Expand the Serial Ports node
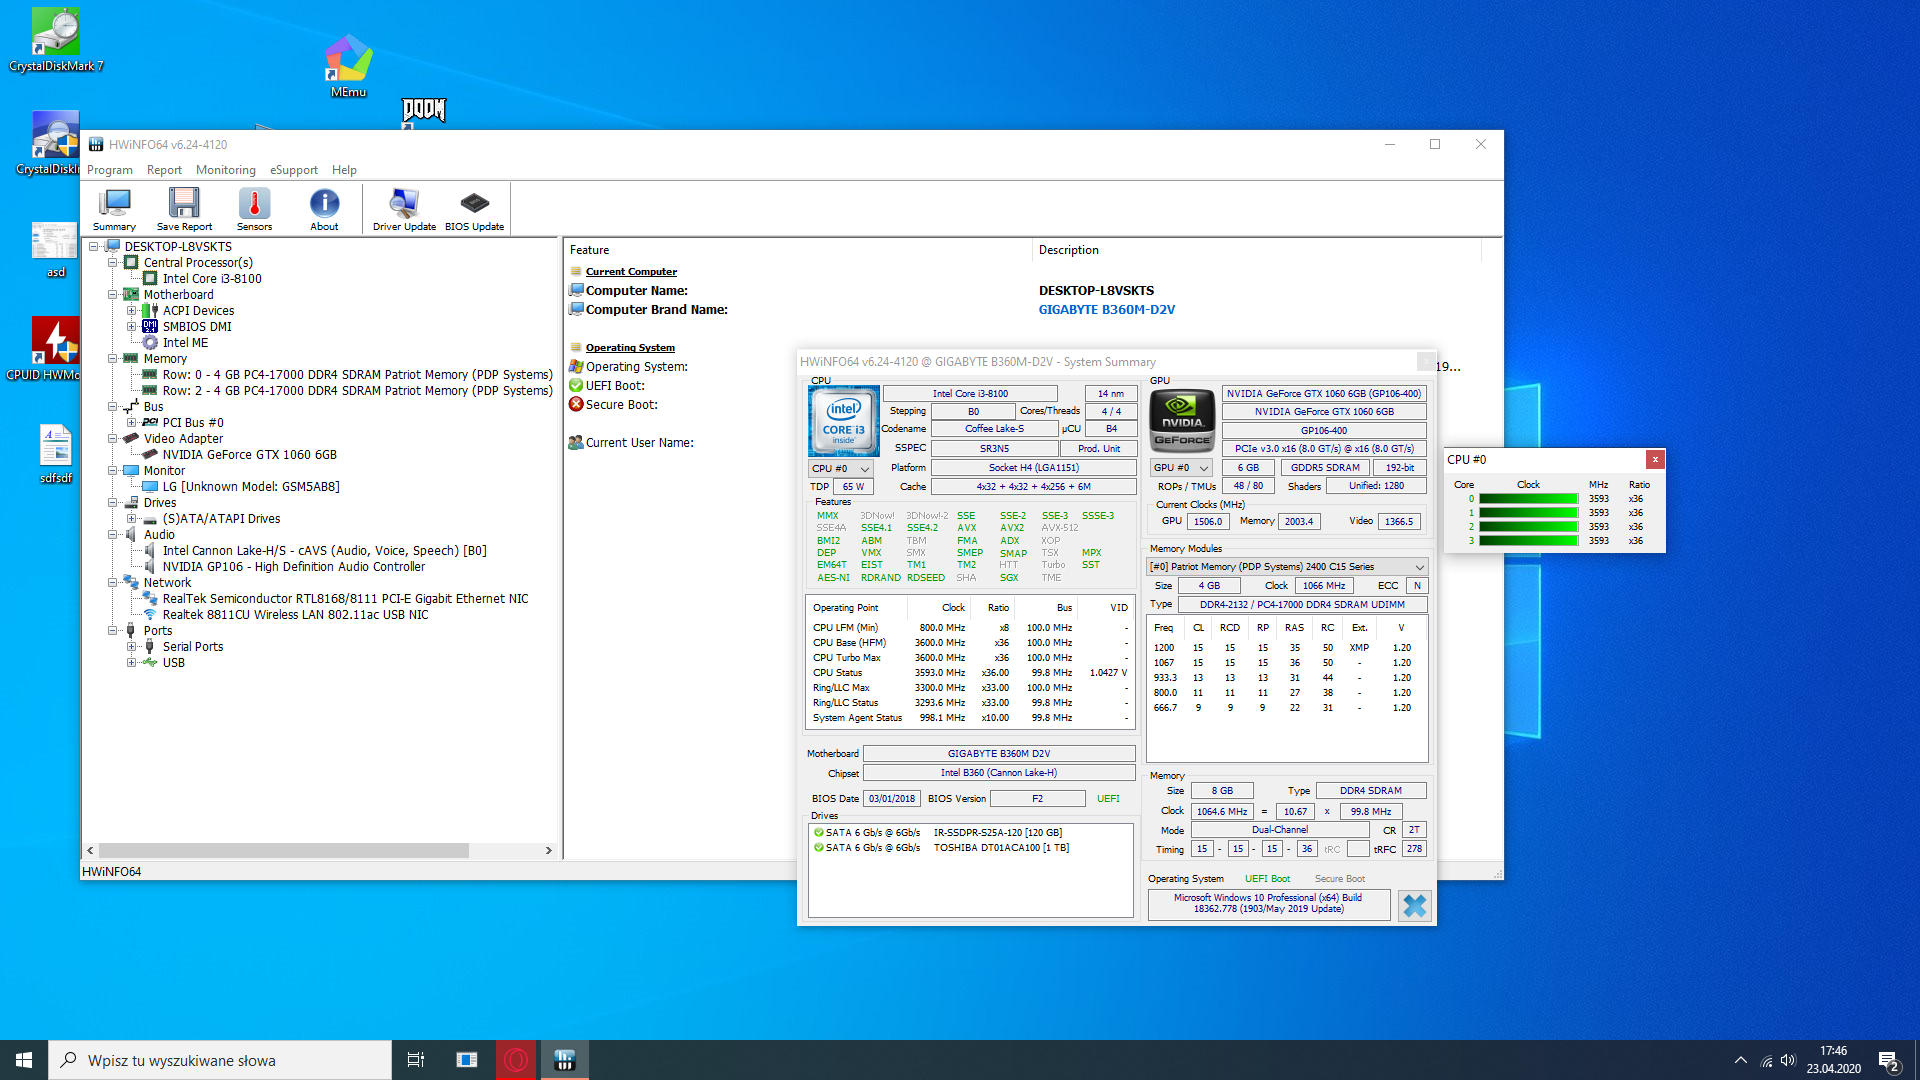This screenshot has height=1080, width=1920. click(x=132, y=647)
